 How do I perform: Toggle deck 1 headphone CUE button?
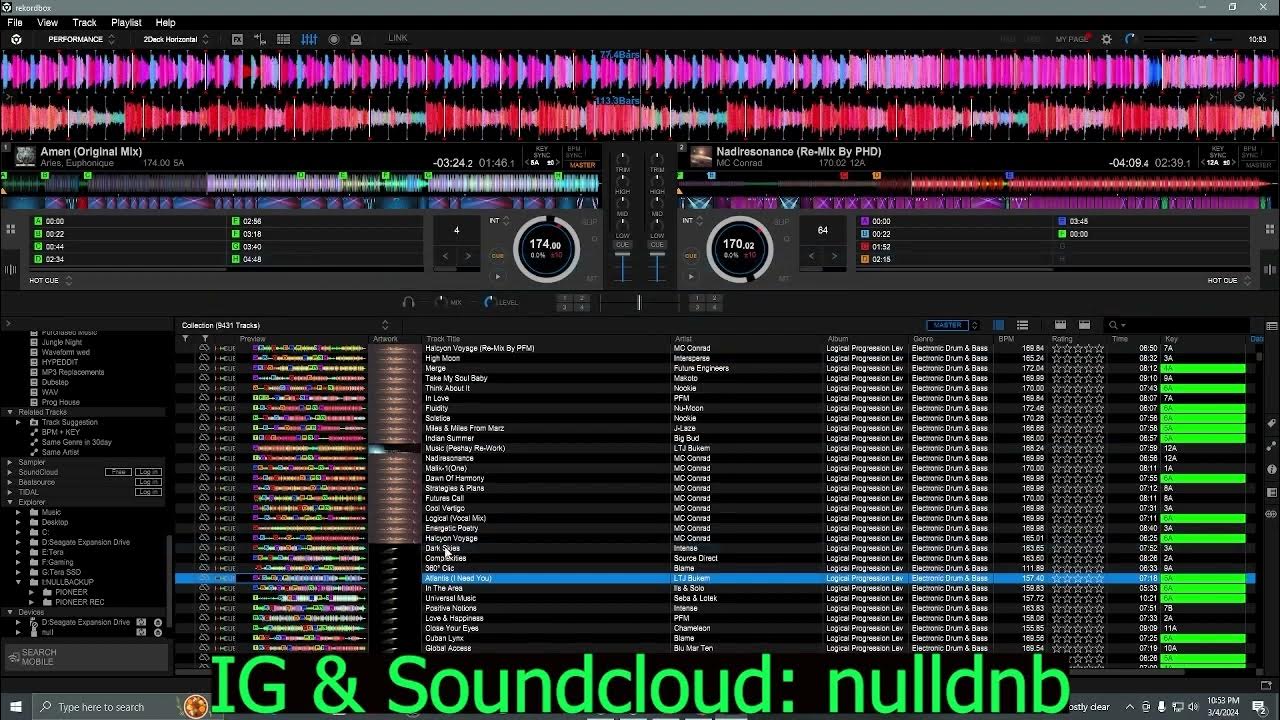click(x=622, y=244)
